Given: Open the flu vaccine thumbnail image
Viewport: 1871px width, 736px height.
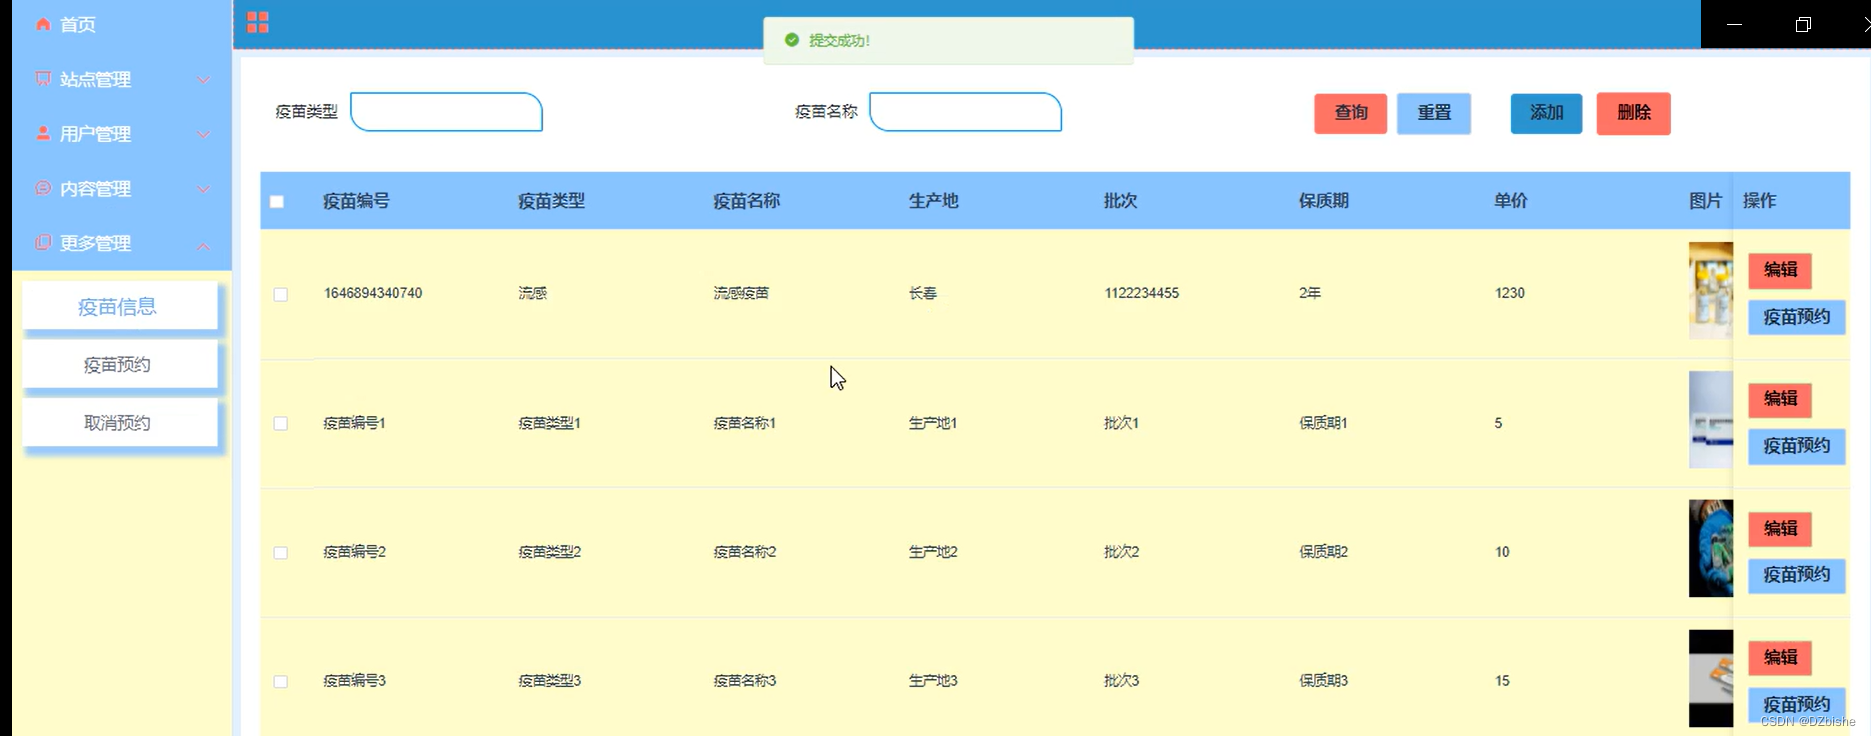Looking at the screenshot, I should (1710, 291).
